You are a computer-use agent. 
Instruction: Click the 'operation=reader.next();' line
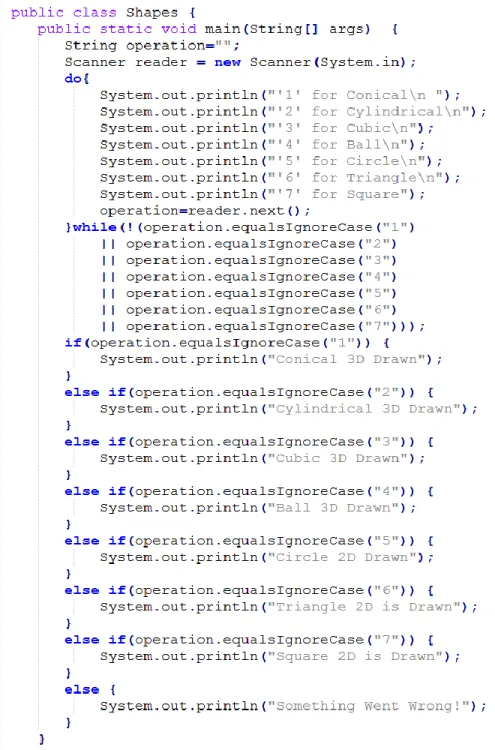click(x=205, y=211)
